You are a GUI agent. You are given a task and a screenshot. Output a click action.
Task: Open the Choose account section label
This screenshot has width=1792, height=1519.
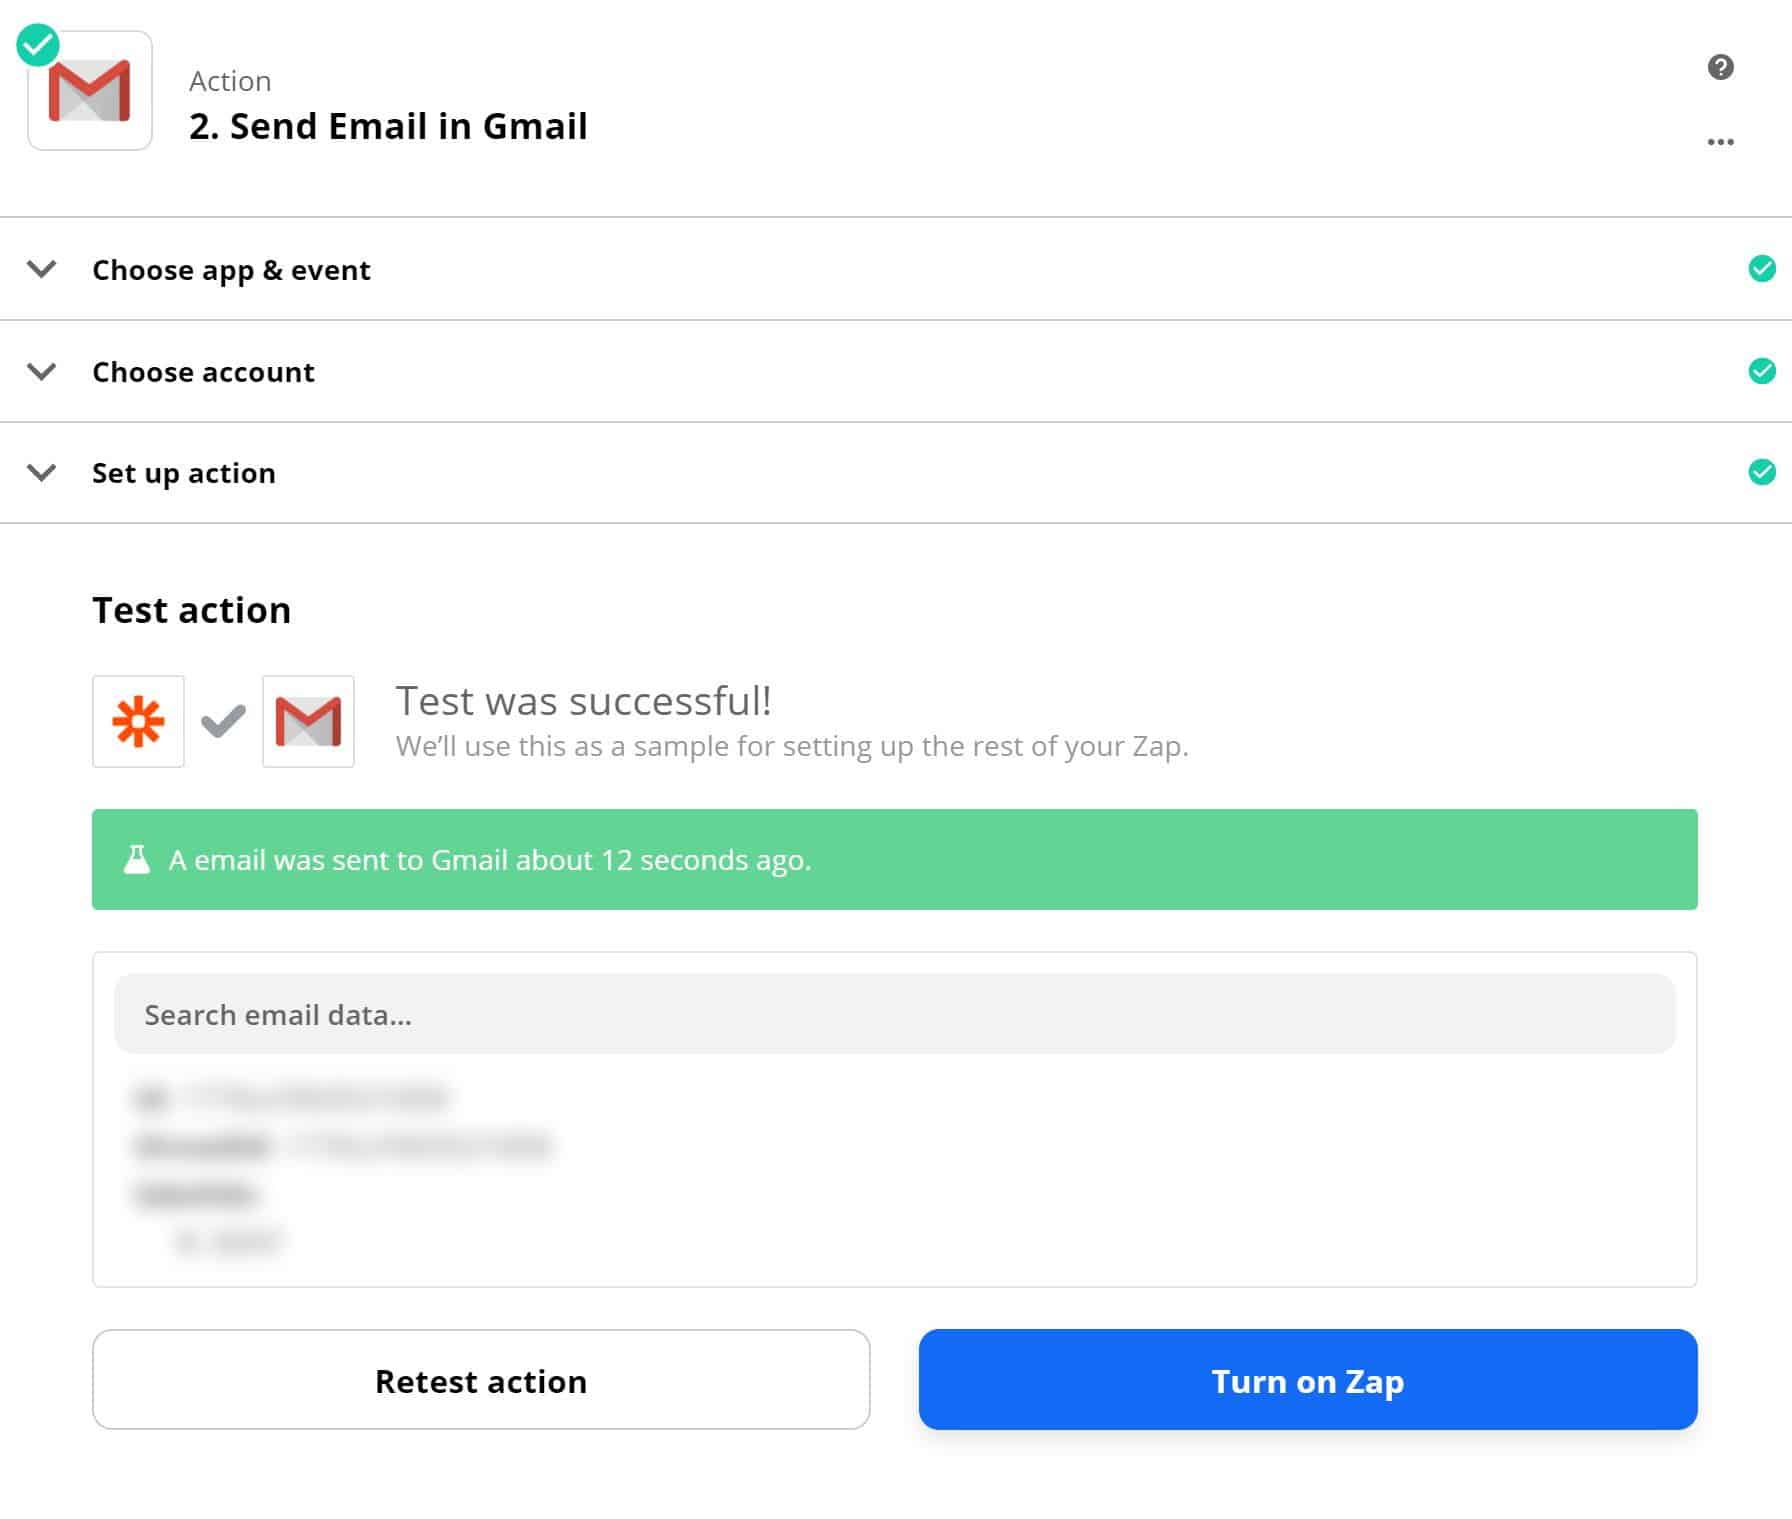203,372
